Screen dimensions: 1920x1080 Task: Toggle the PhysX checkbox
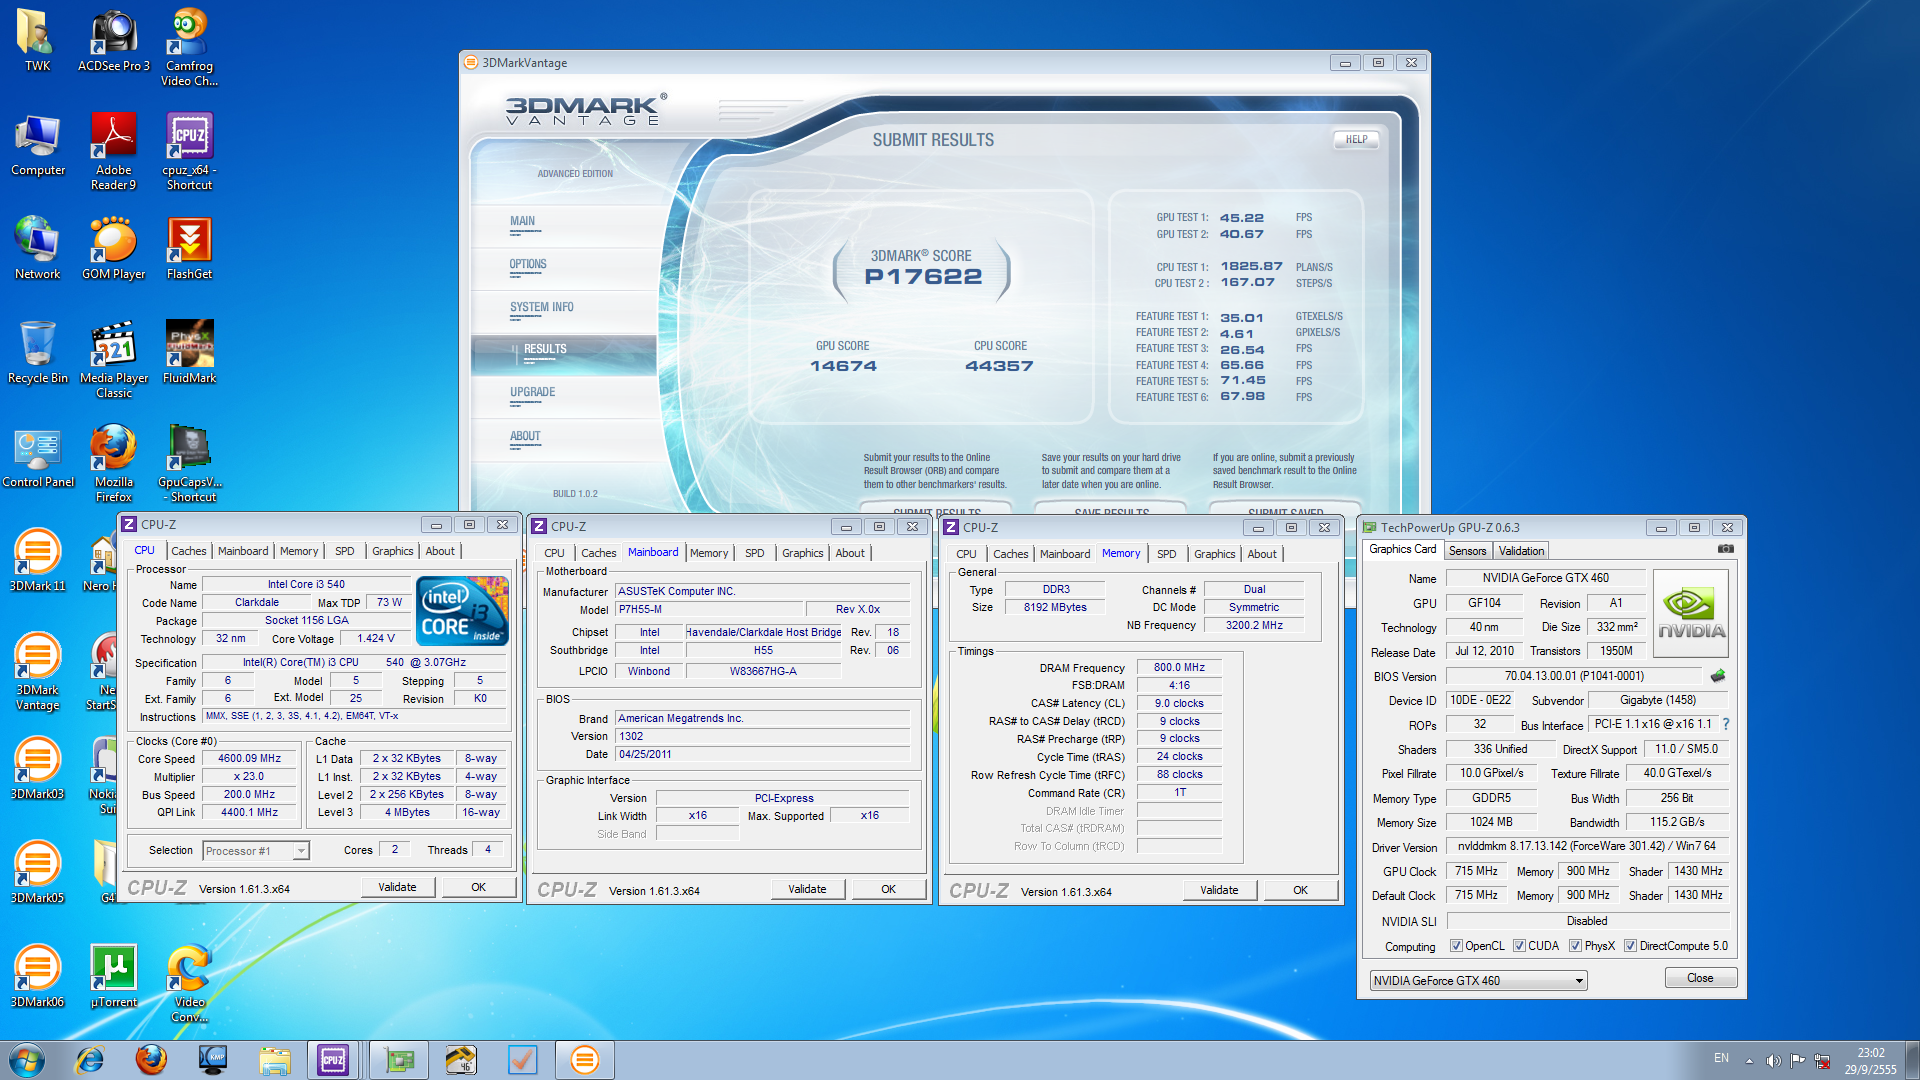point(1575,946)
